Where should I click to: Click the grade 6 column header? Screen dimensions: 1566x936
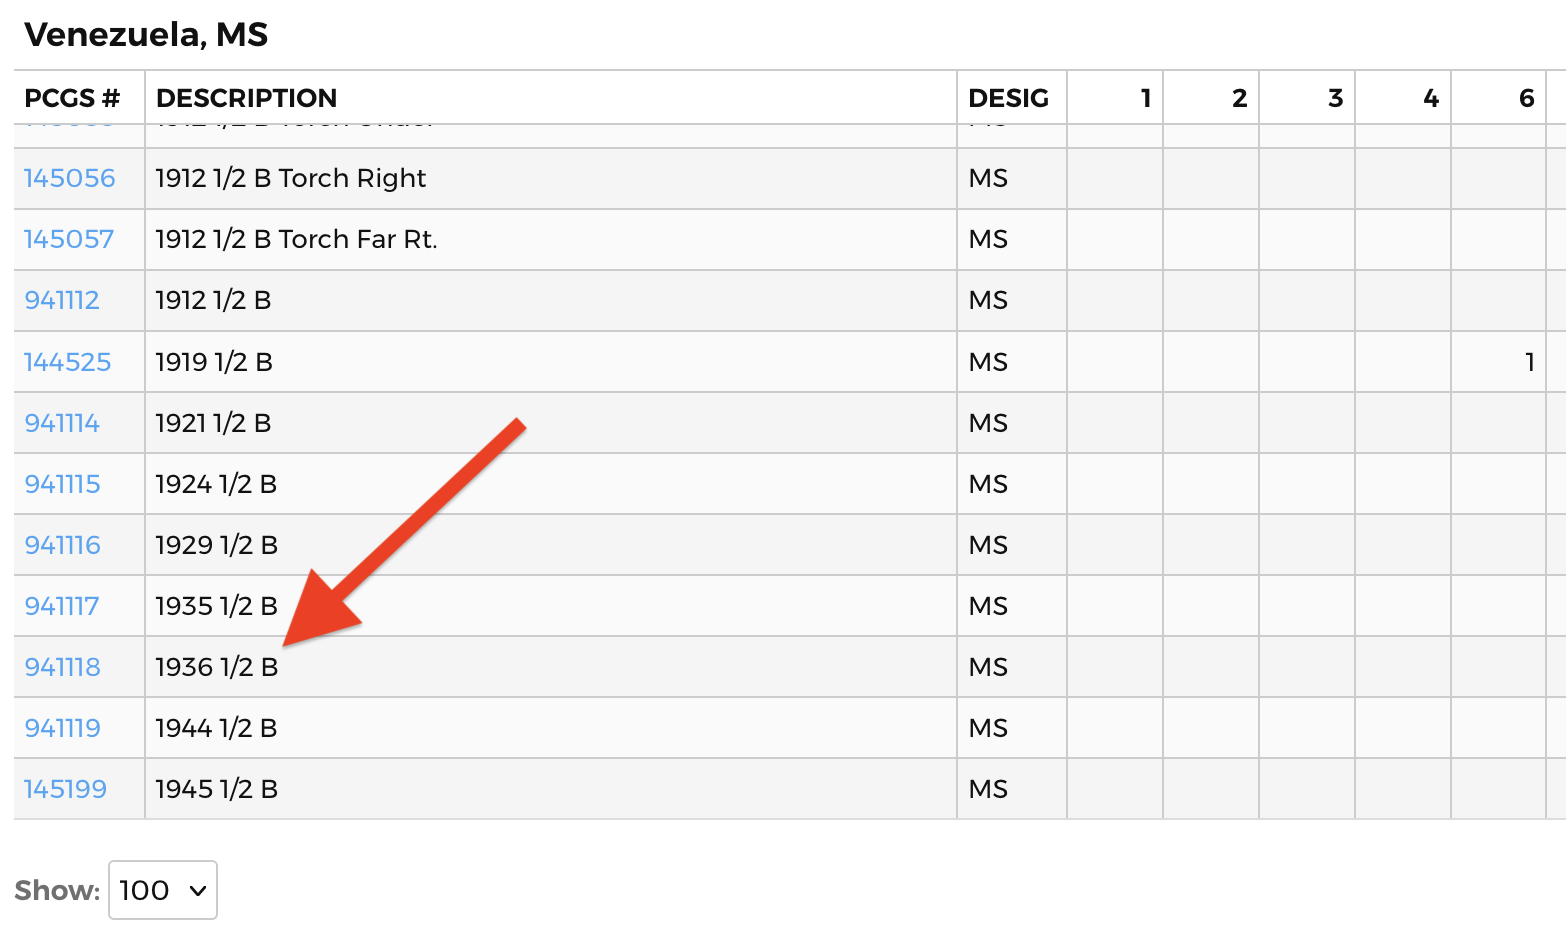(1526, 98)
